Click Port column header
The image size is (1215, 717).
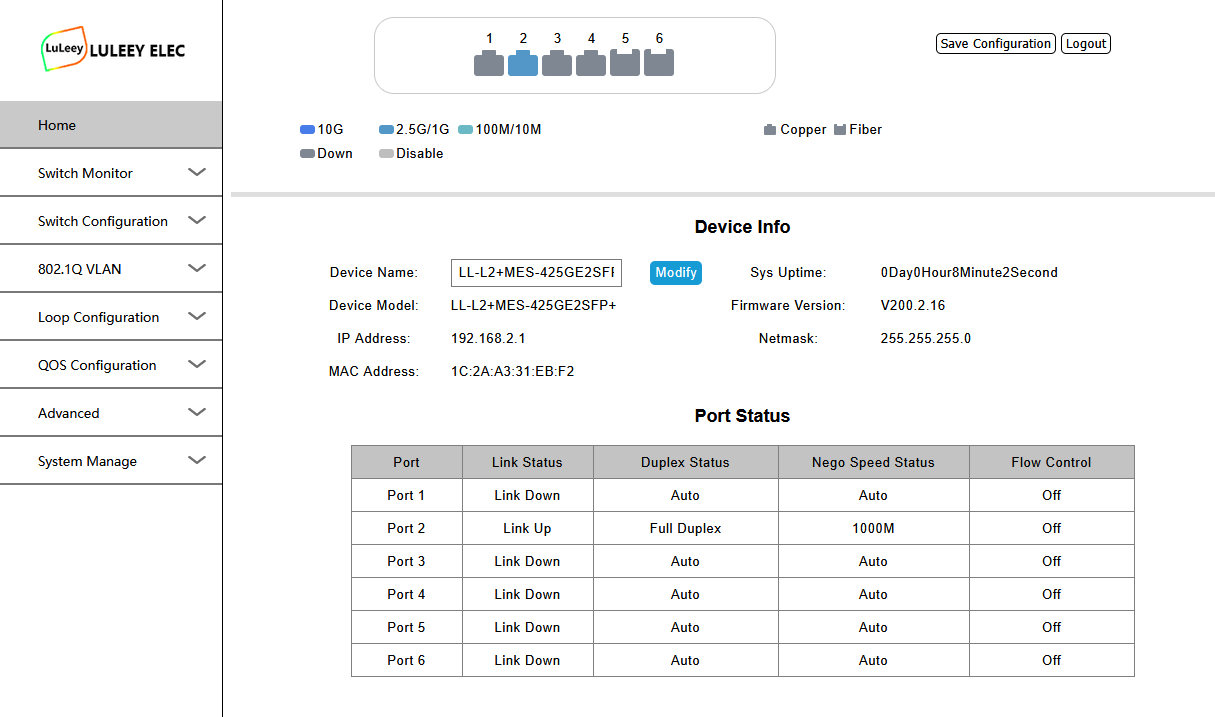tap(407, 462)
